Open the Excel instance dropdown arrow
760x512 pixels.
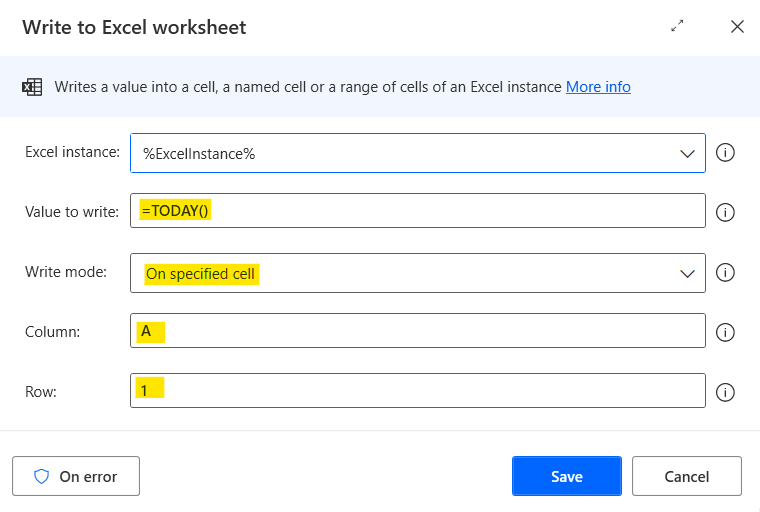[687, 153]
